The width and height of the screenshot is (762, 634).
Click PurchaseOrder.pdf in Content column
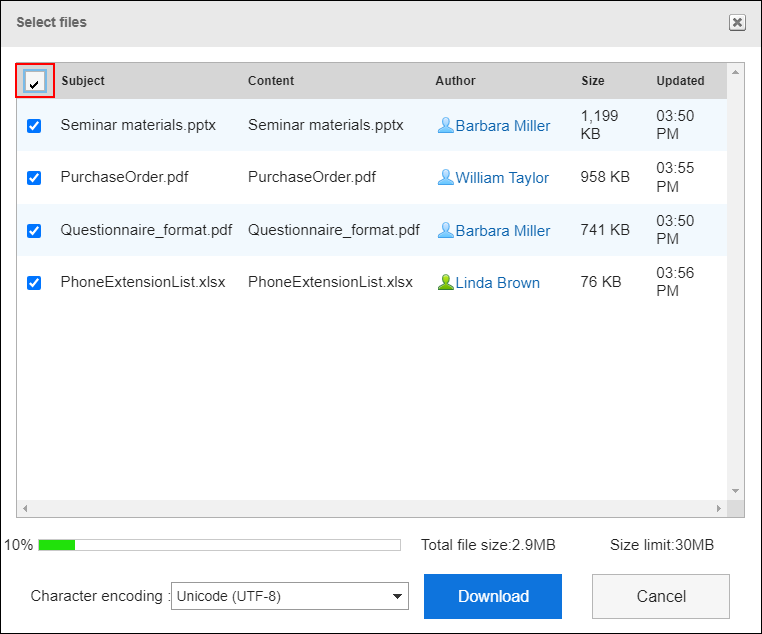click(312, 177)
